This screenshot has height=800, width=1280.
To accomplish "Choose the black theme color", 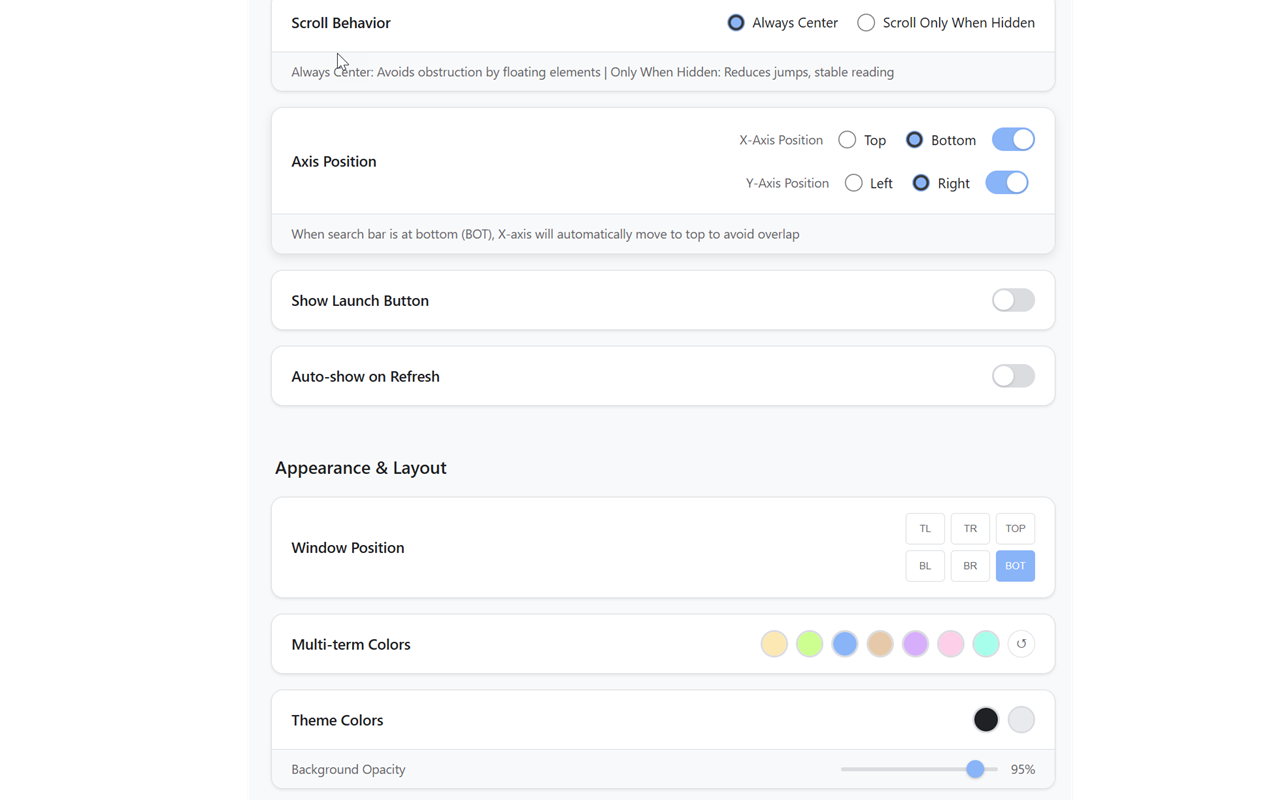I will click(x=986, y=720).
